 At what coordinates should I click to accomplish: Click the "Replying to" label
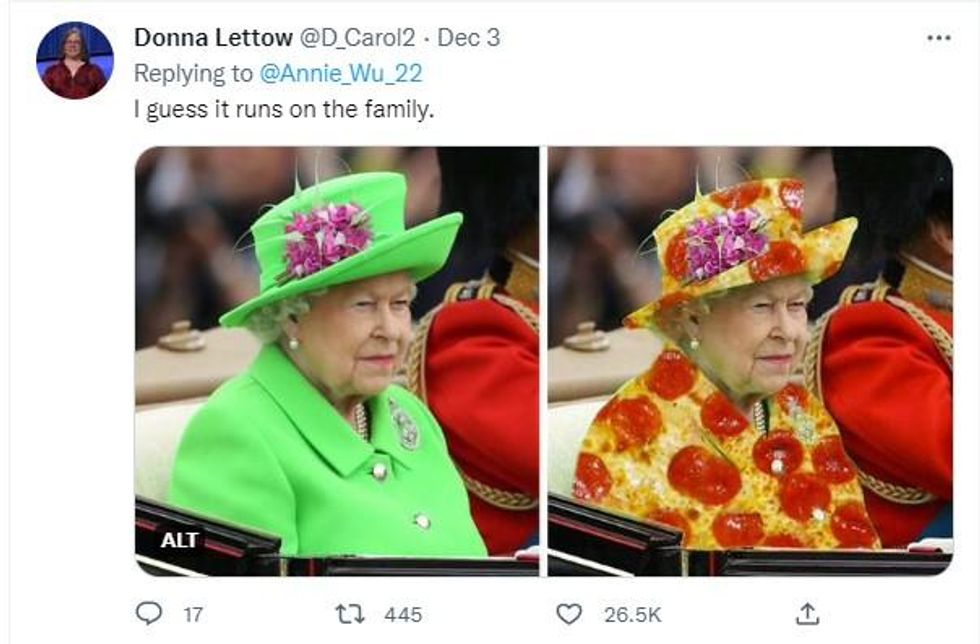[x=194, y=73]
